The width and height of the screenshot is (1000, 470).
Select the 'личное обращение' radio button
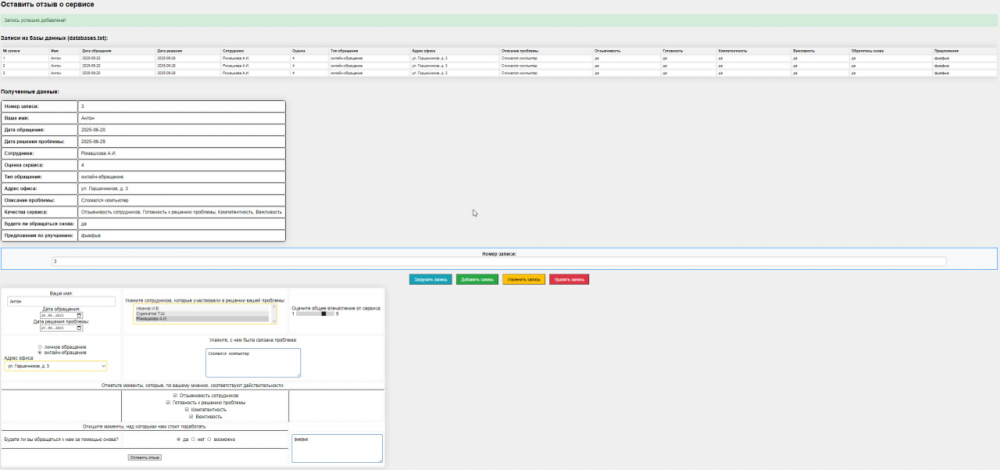pyautogui.click(x=41, y=347)
